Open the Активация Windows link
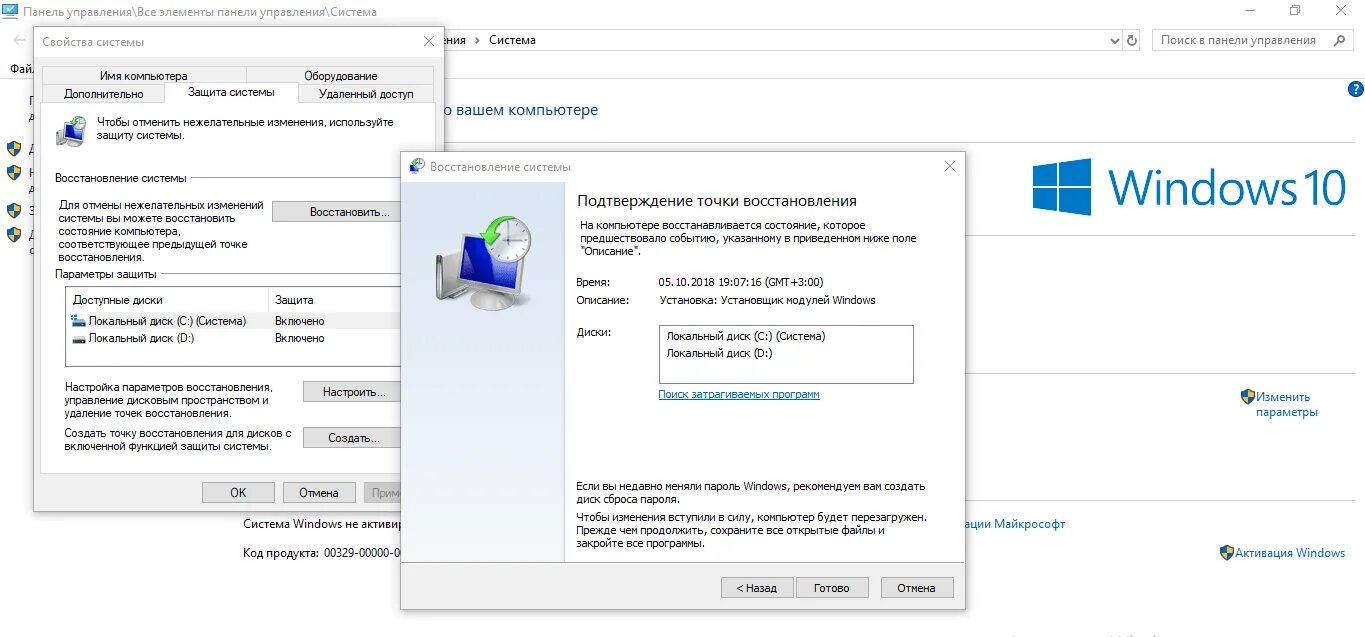The width and height of the screenshot is (1365, 637). click(1290, 552)
